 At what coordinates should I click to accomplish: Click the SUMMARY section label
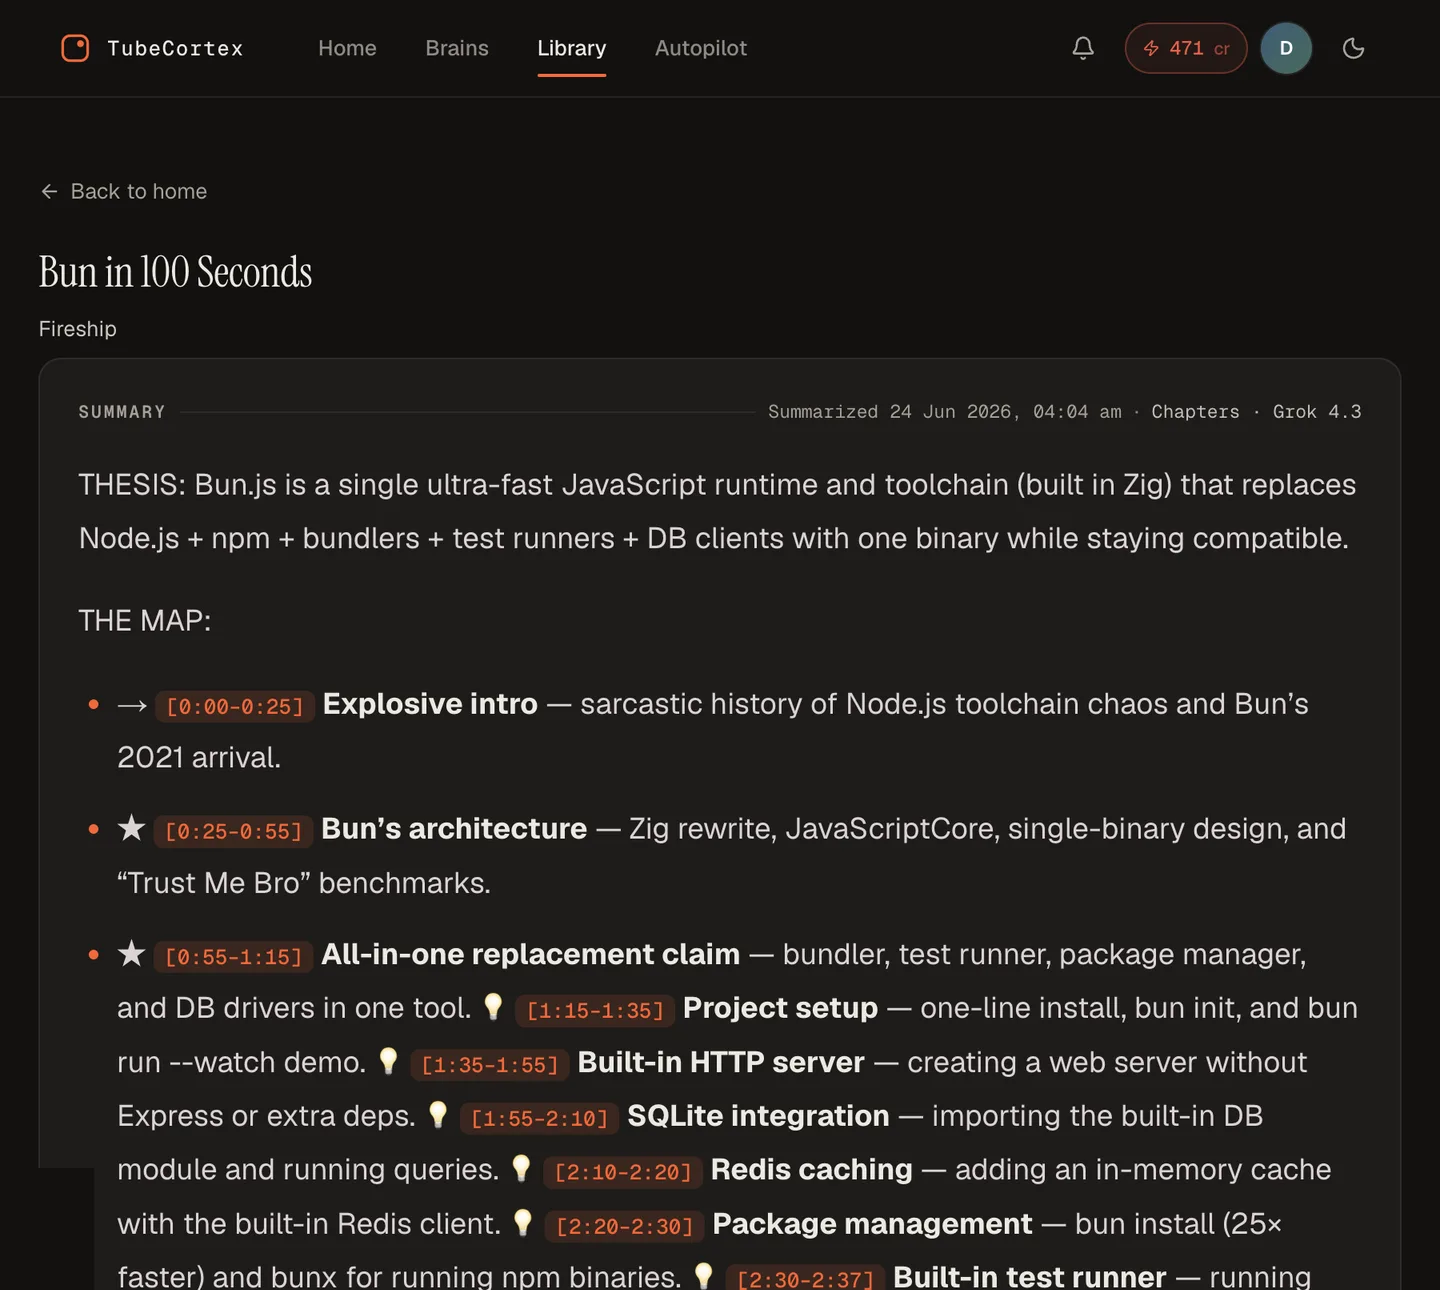click(122, 412)
